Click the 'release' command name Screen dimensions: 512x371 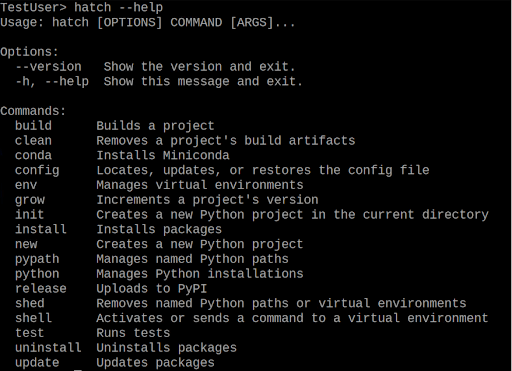tap(41, 288)
